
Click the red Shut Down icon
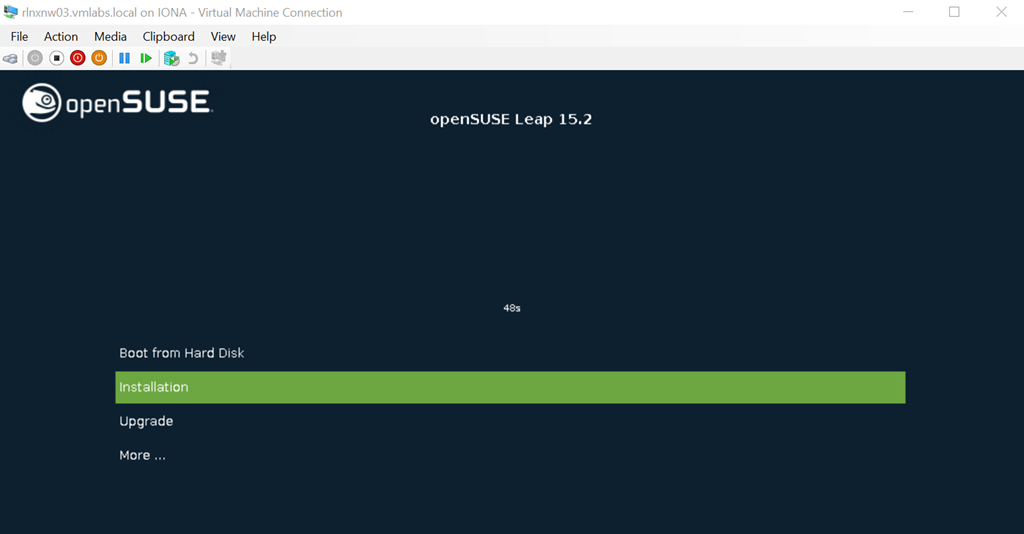[x=78, y=58]
